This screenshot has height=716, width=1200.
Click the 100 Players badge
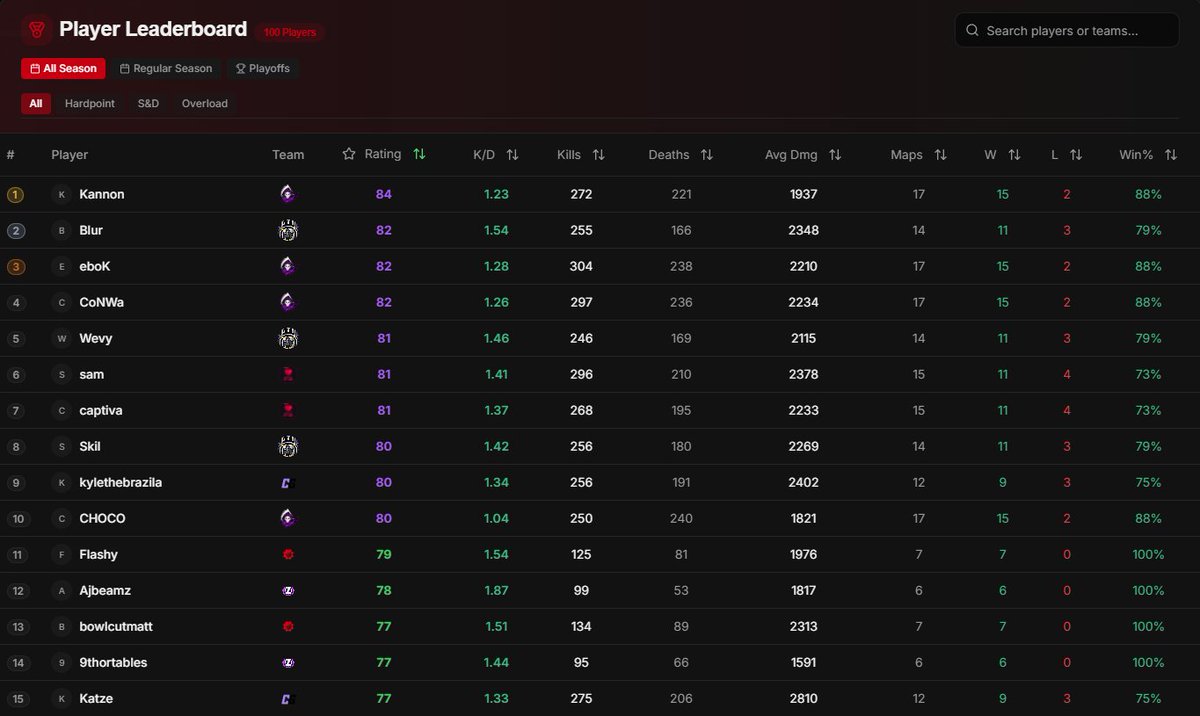(290, 32)
